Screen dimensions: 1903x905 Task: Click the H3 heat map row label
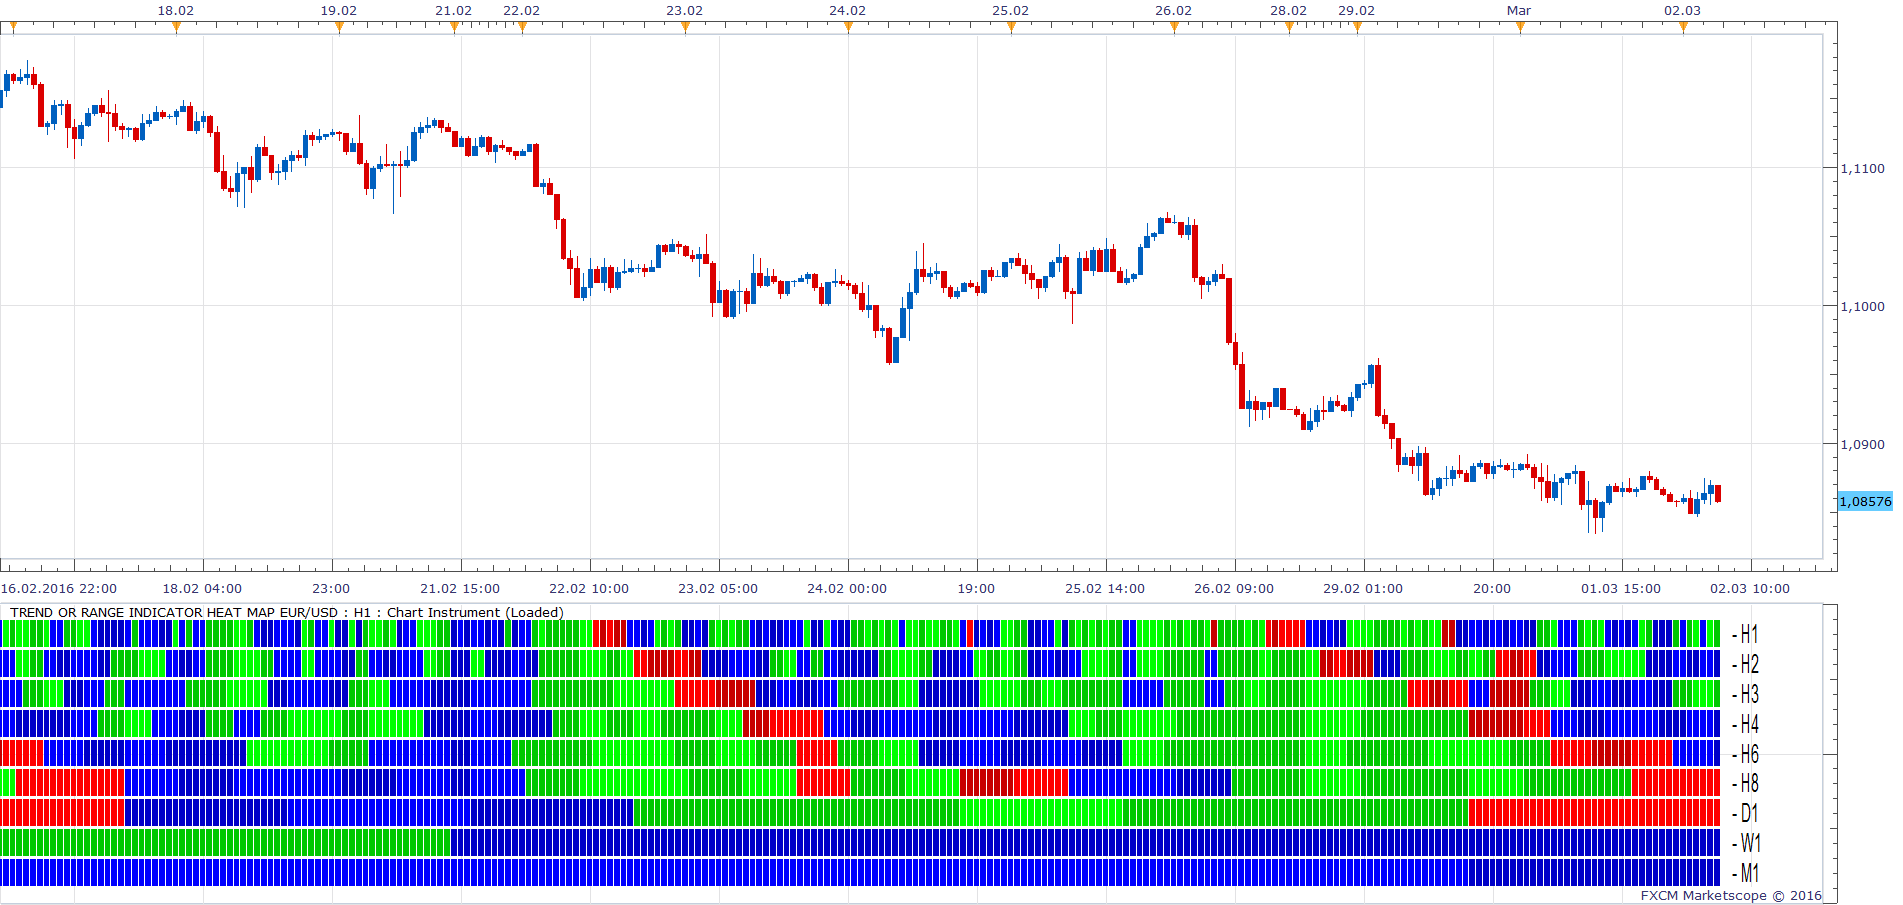(1747, 694)
